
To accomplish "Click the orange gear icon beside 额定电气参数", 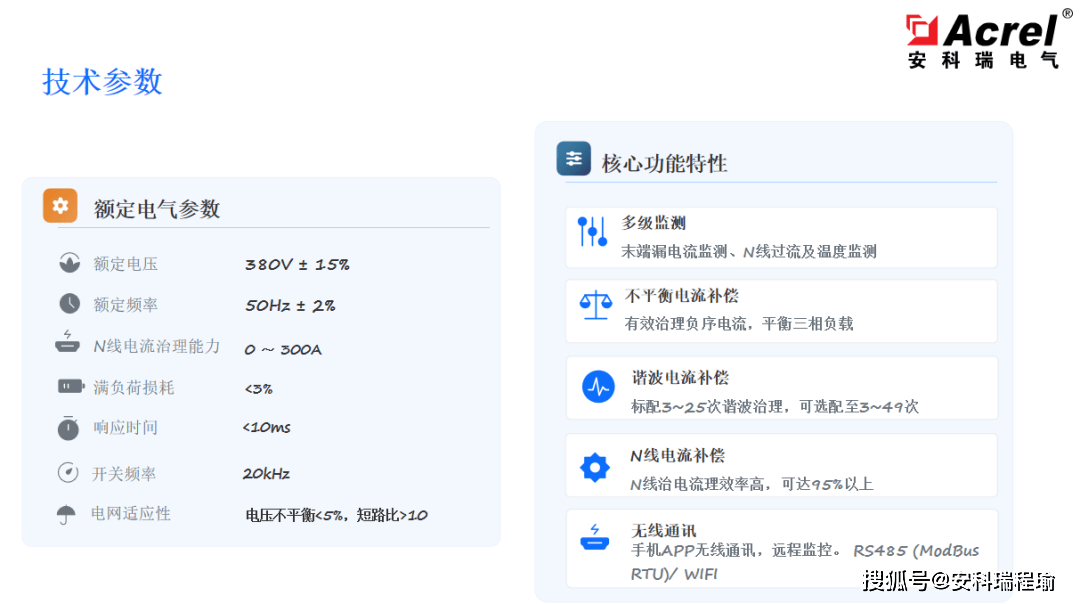I will point(60,205).
